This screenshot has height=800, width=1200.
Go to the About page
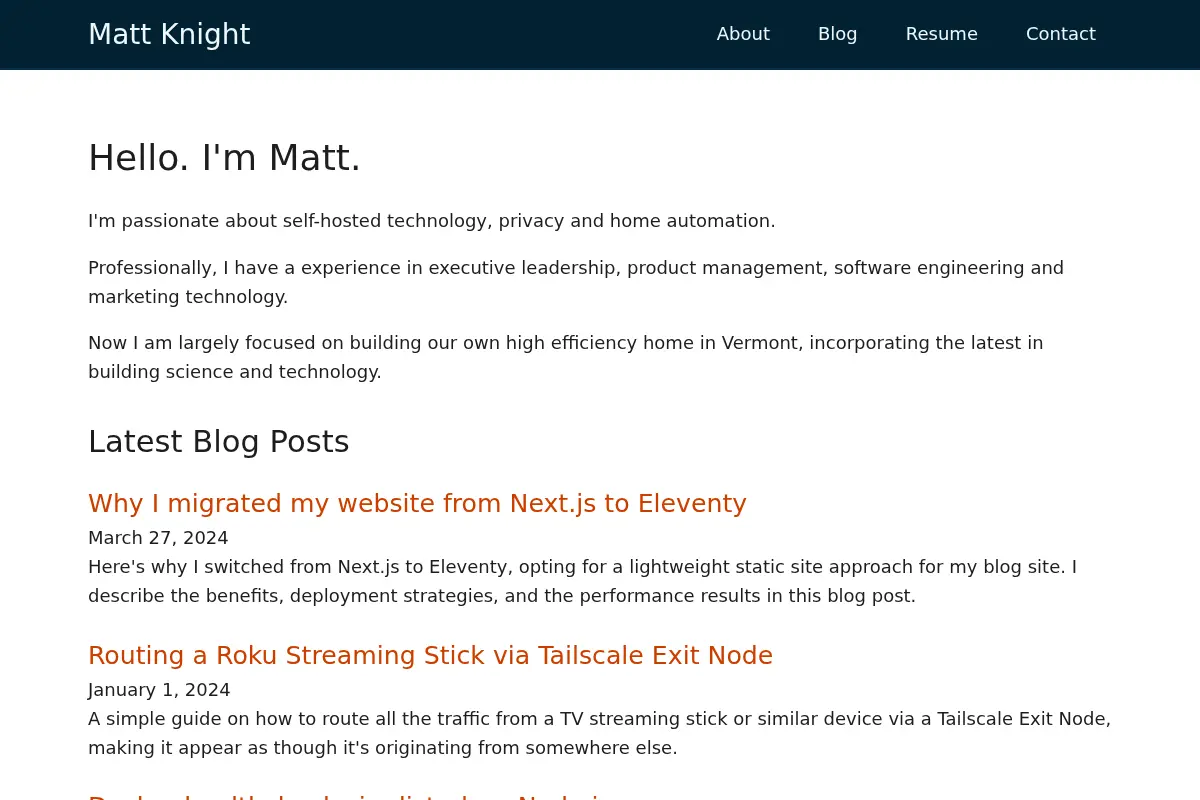point(743,34)
